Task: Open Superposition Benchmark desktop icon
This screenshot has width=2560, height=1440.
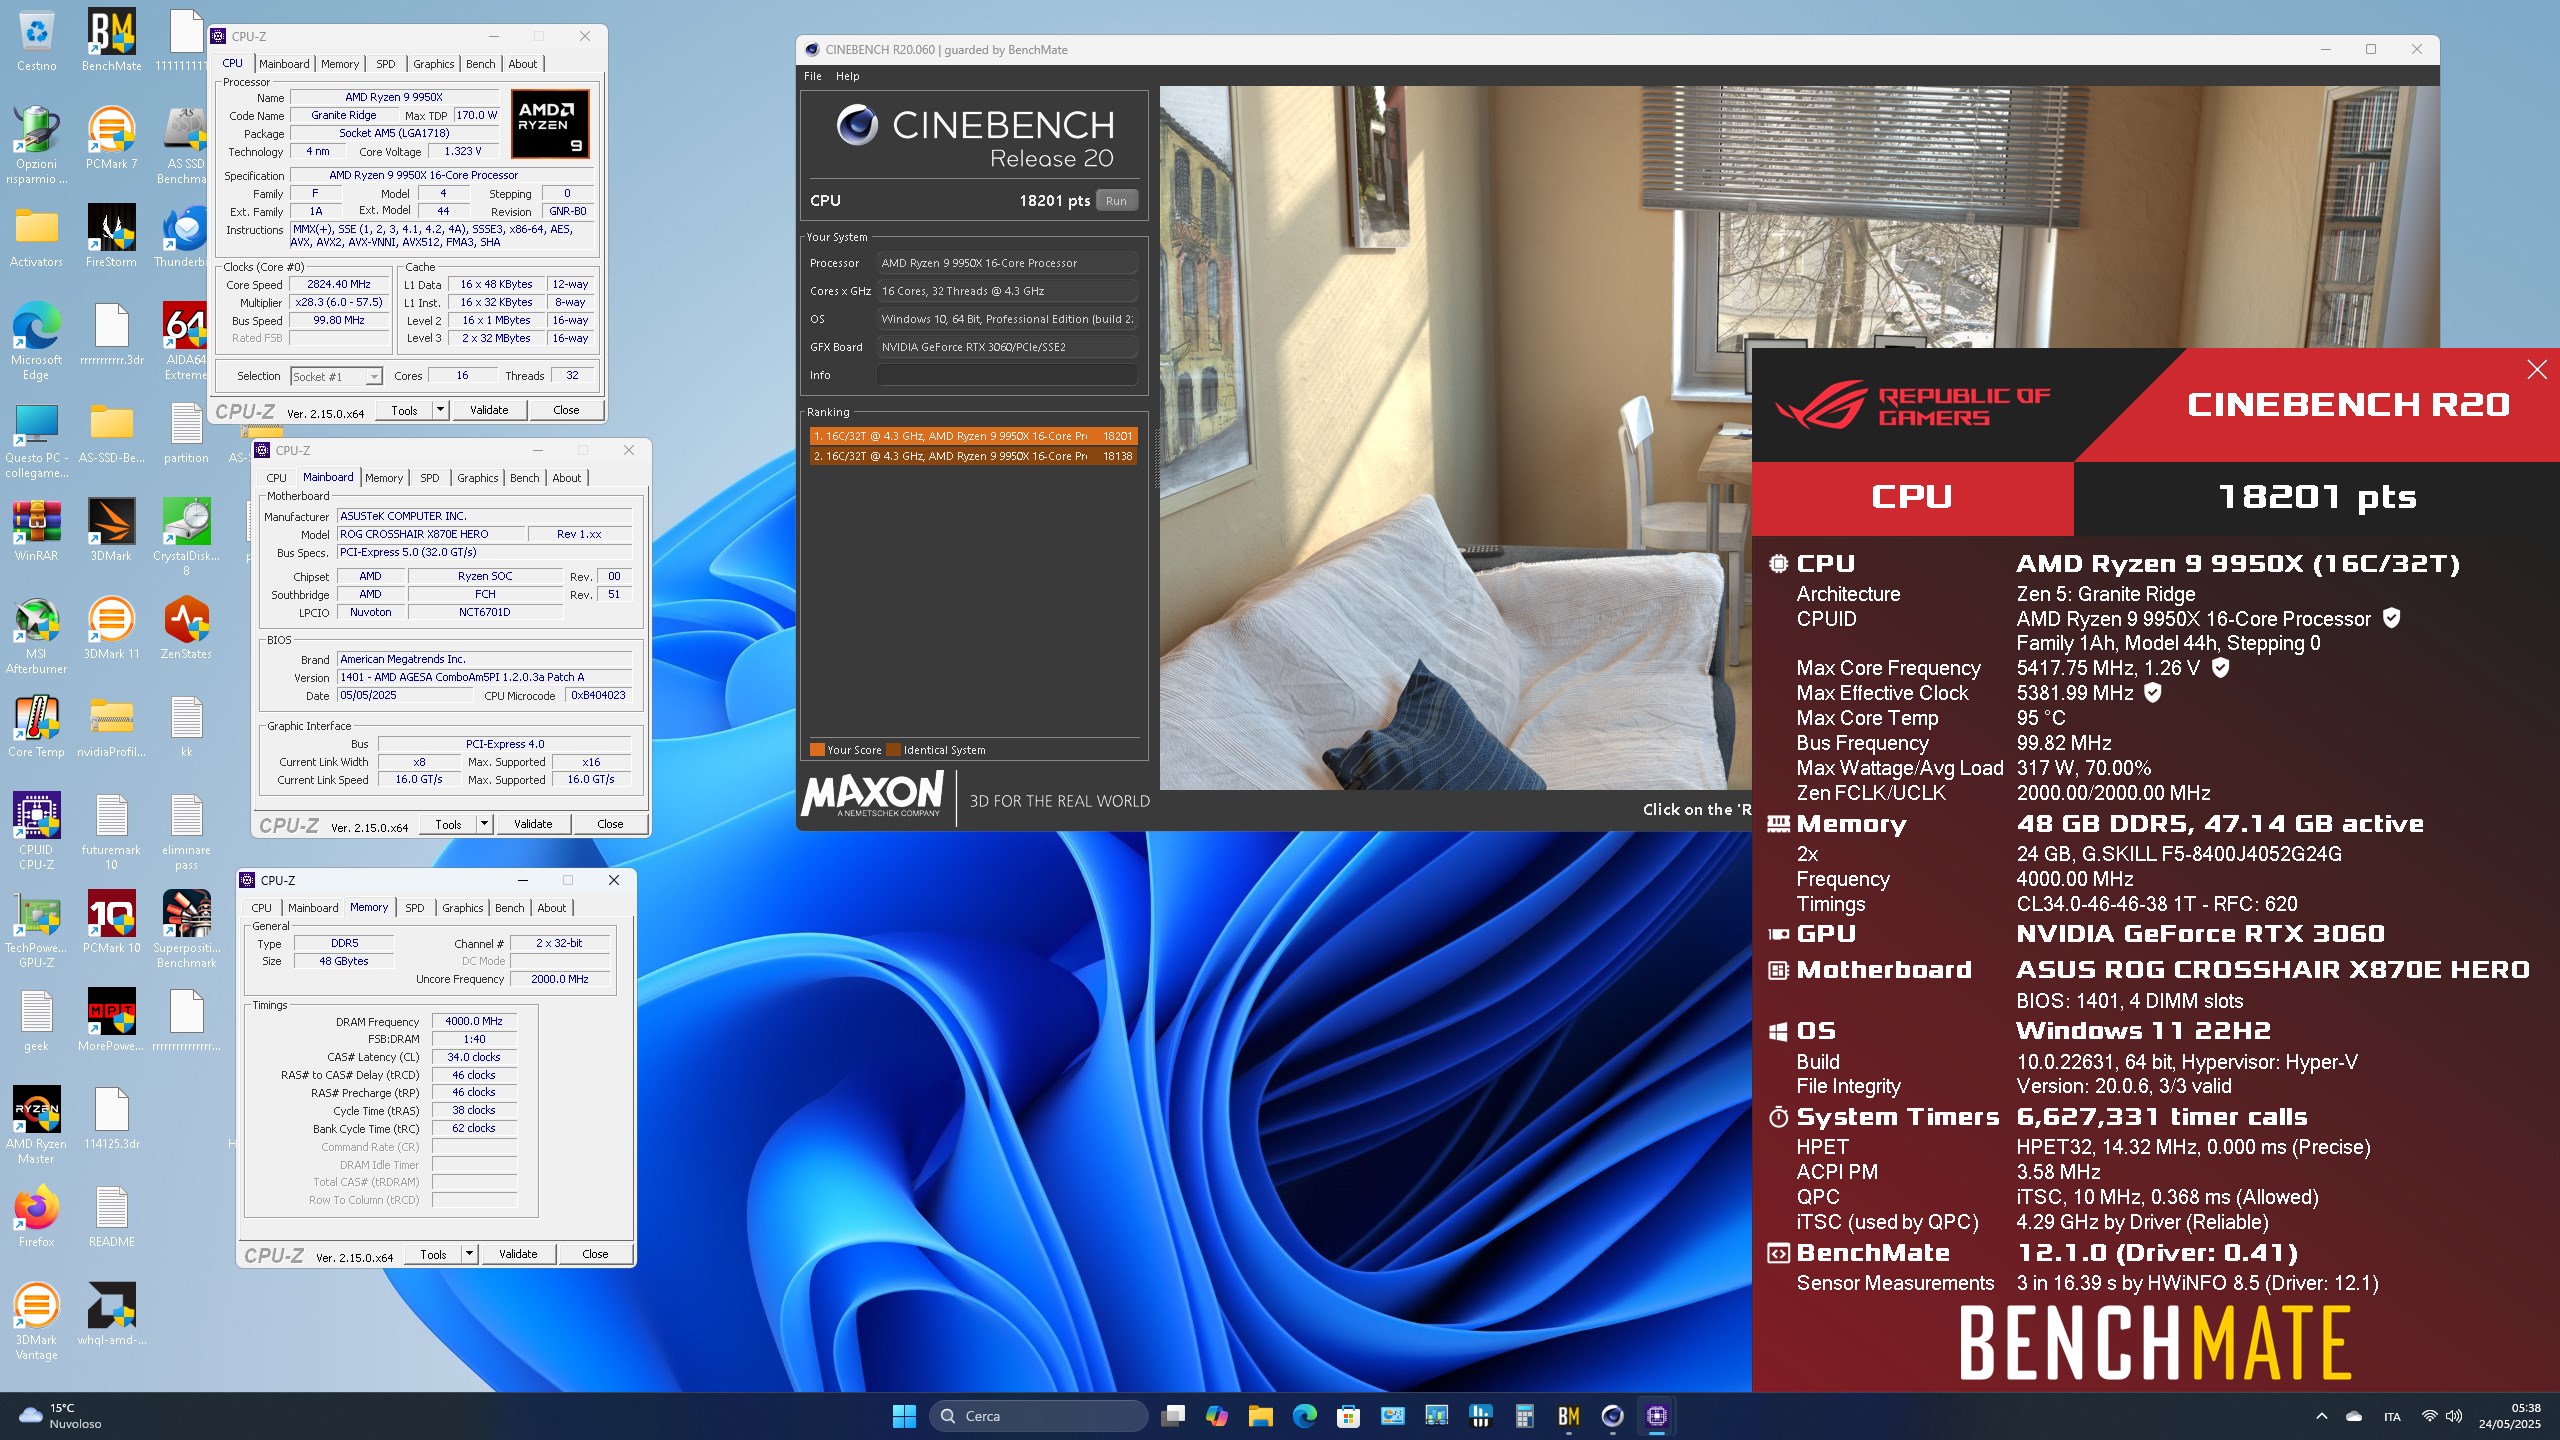Action: pyautogui.click(x=186, y=930)
